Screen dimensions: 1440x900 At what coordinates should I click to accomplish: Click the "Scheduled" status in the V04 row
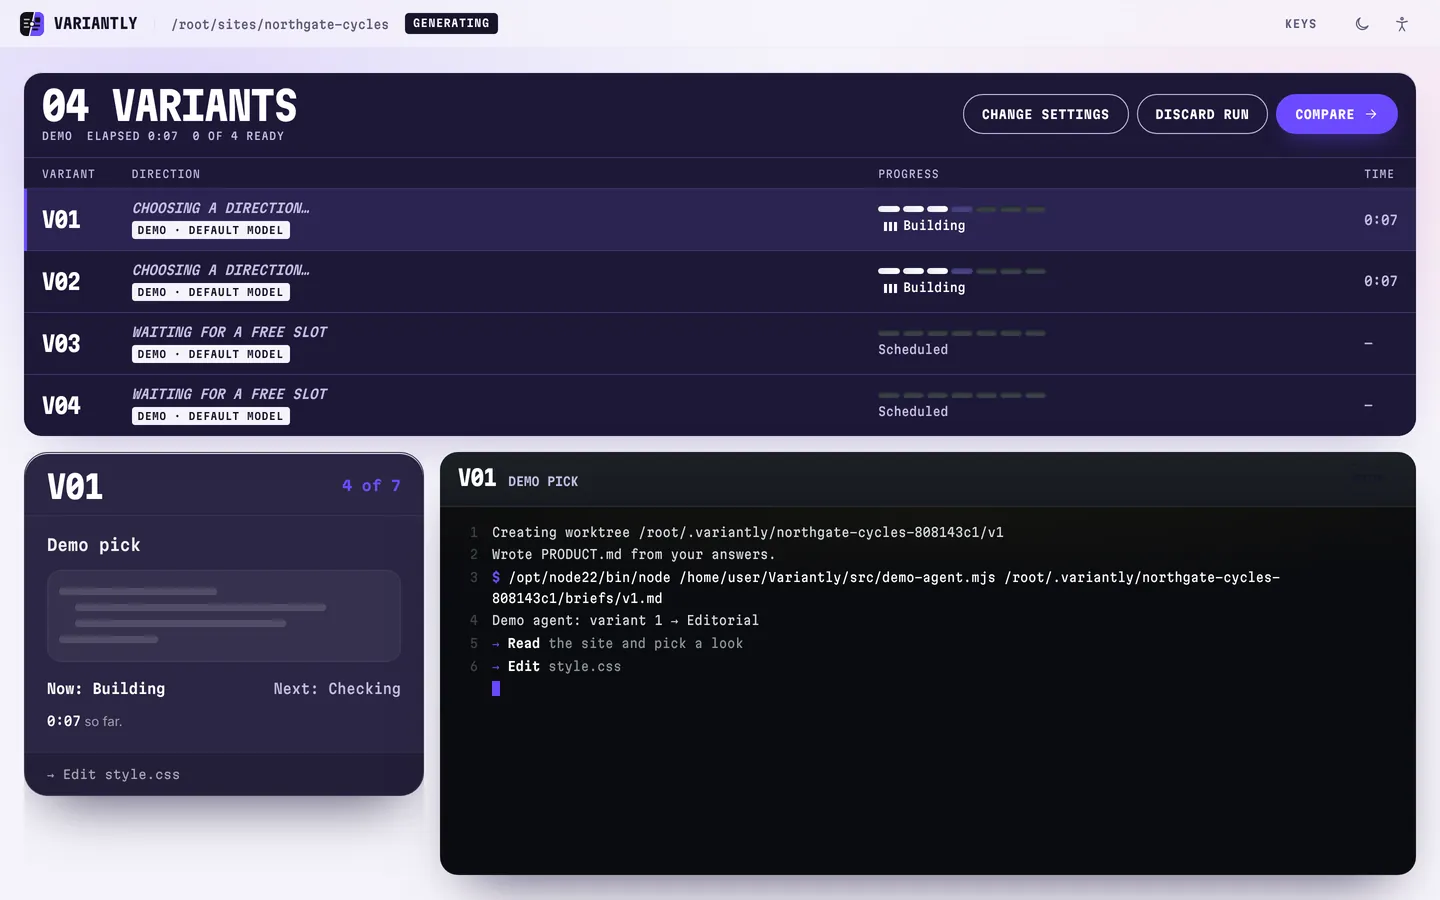tap(913, 411)
